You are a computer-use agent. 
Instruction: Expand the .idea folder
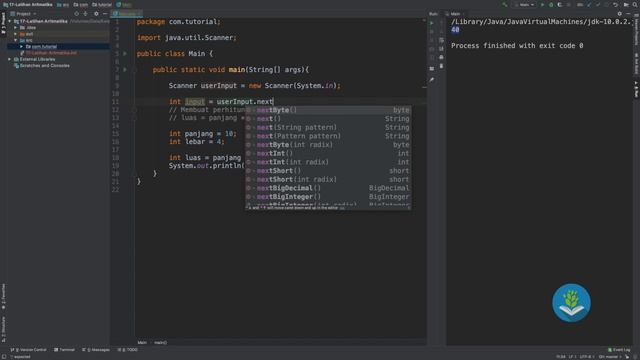pyautogui.click(x=16, y=27)
